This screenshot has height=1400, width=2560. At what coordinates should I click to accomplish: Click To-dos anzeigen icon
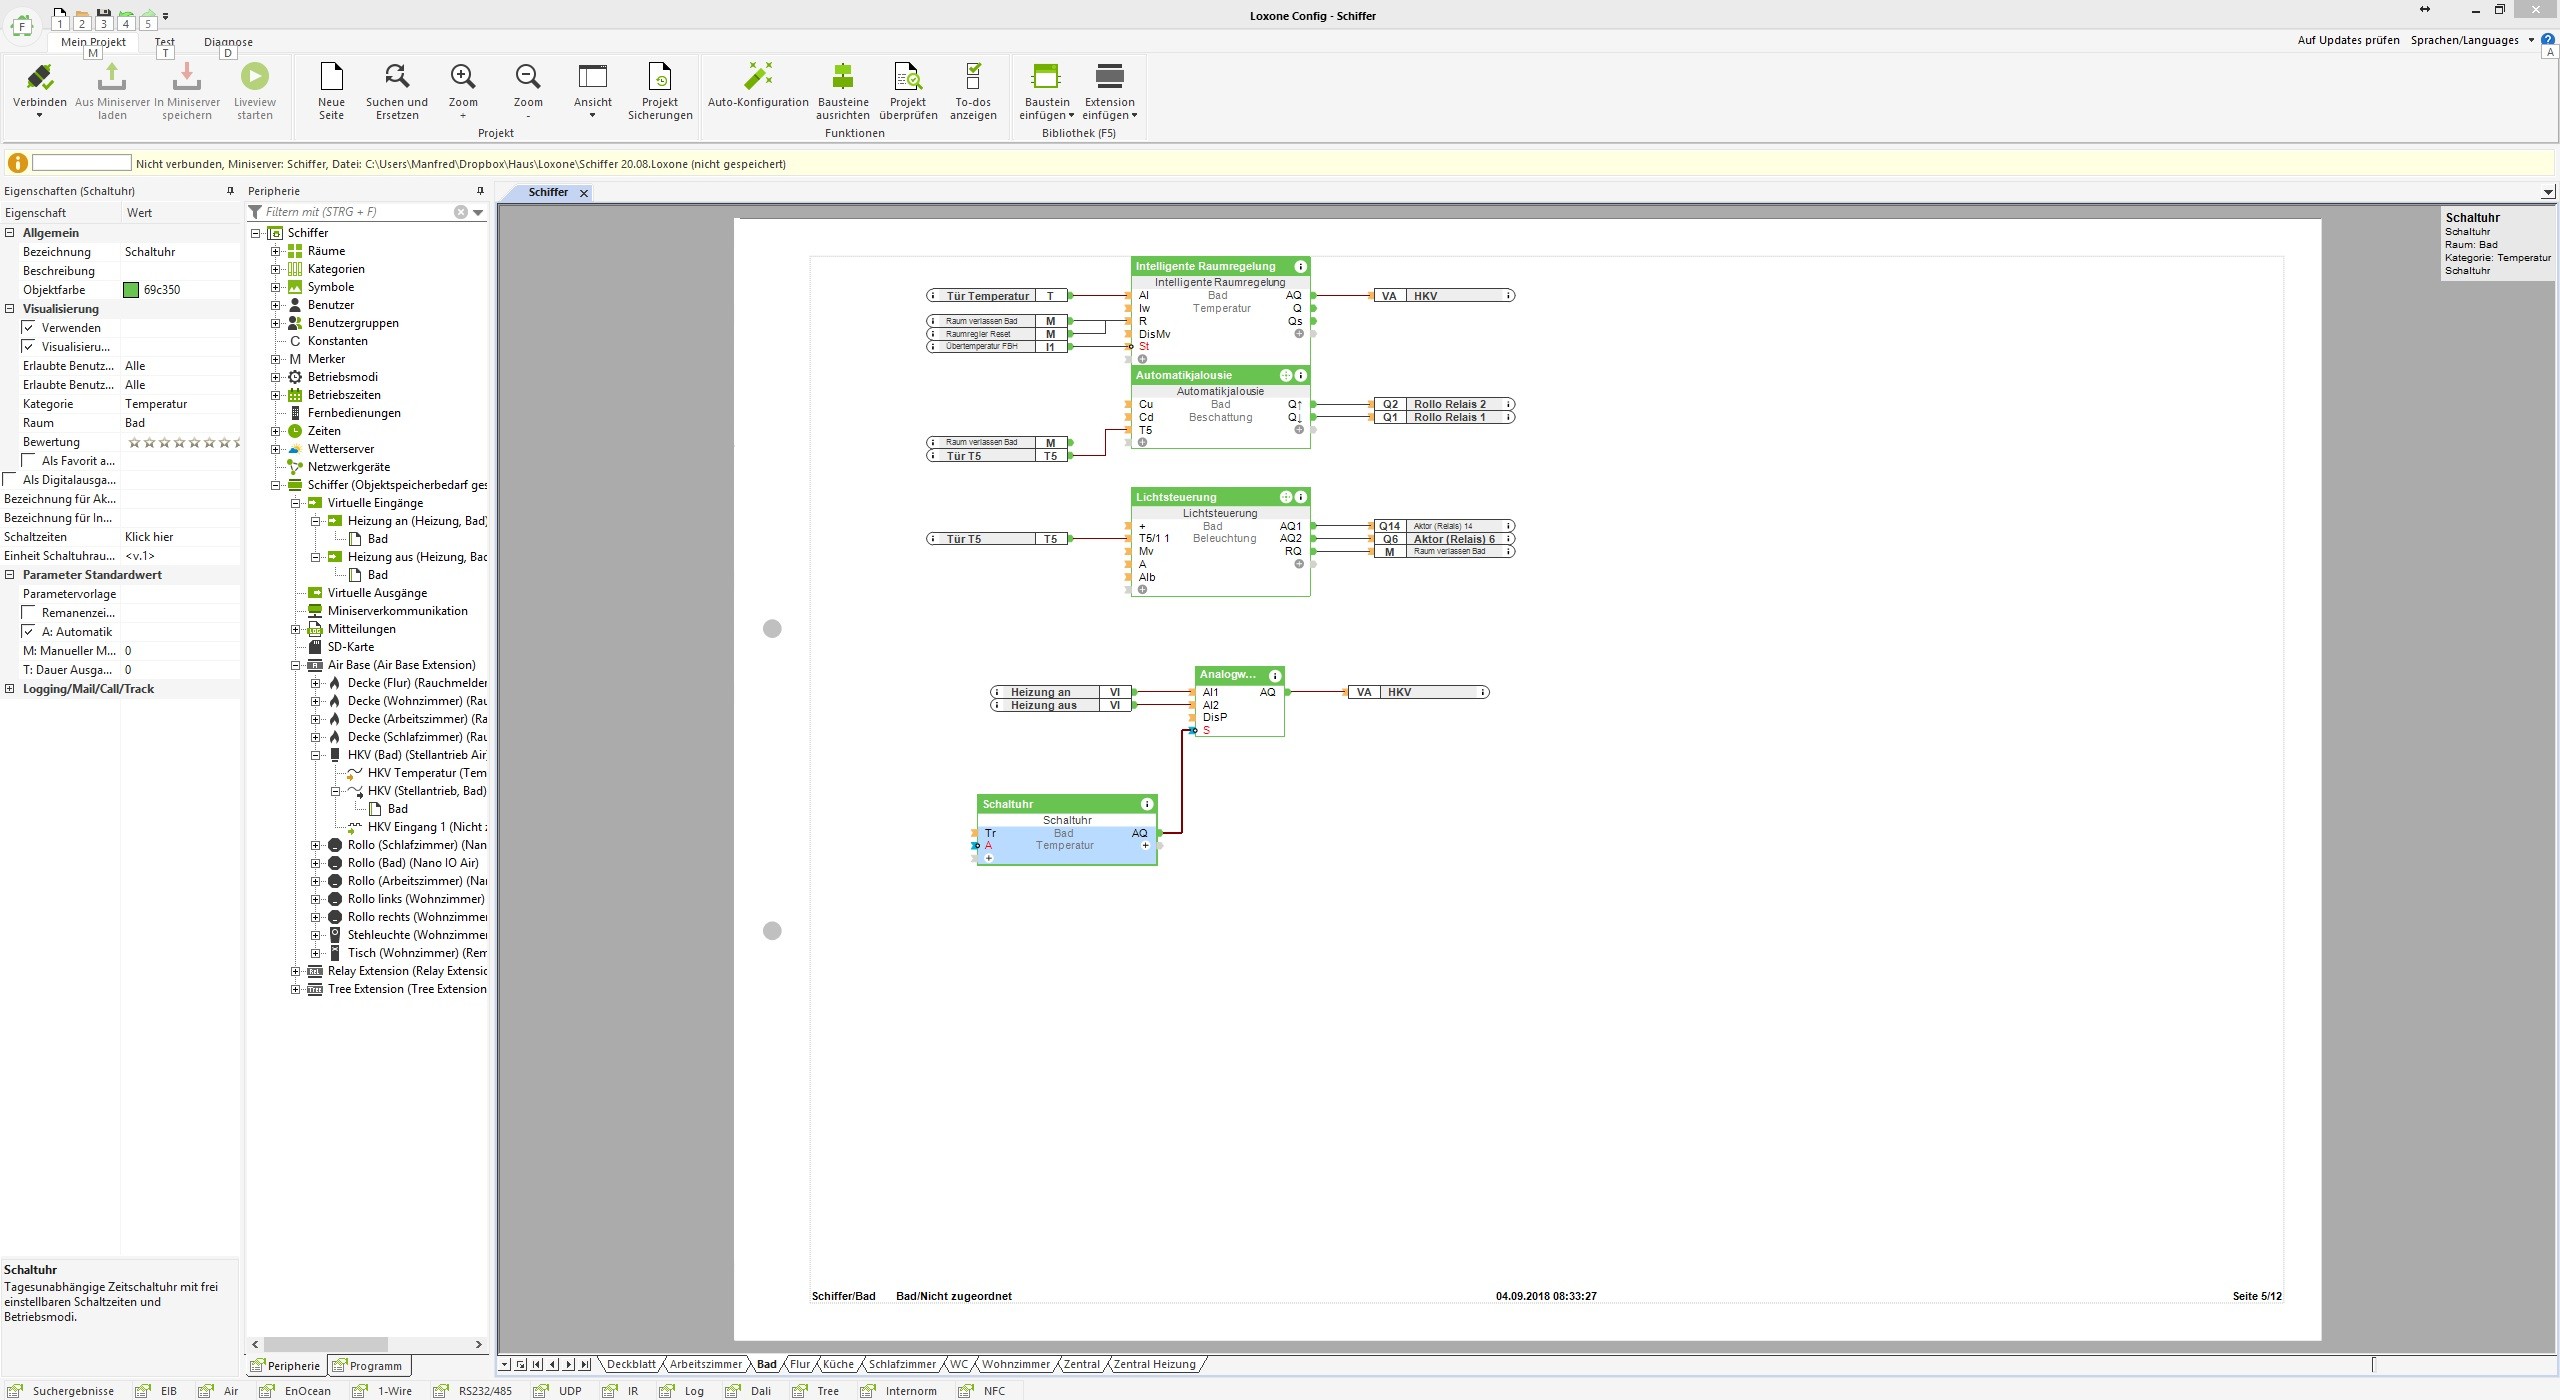[x=972, y=77]
